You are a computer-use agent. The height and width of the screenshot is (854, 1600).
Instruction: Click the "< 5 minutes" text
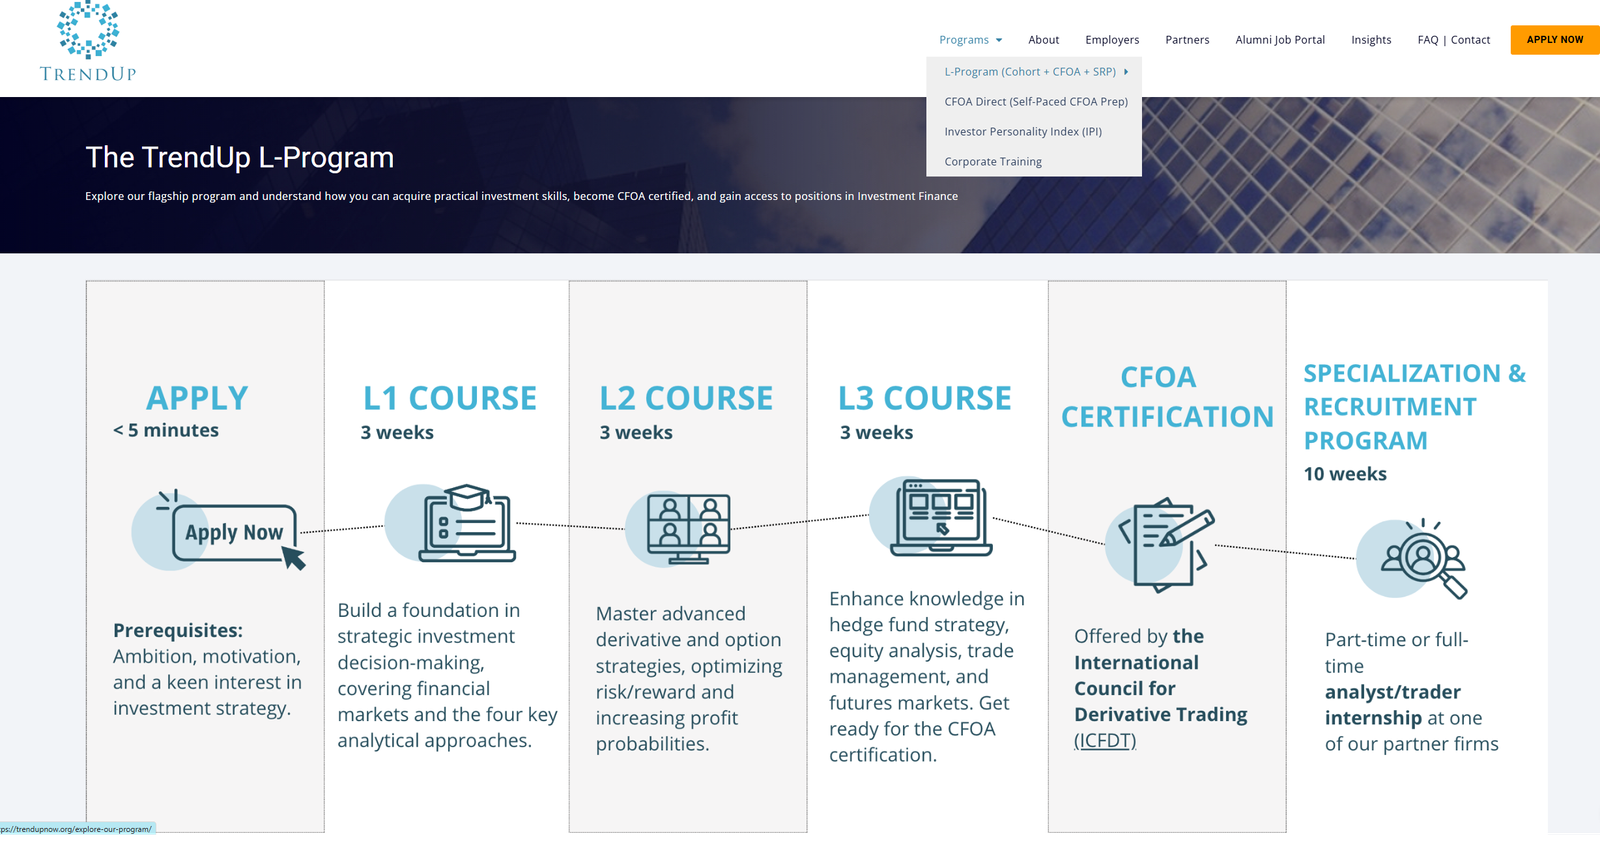tap(166, 430)
